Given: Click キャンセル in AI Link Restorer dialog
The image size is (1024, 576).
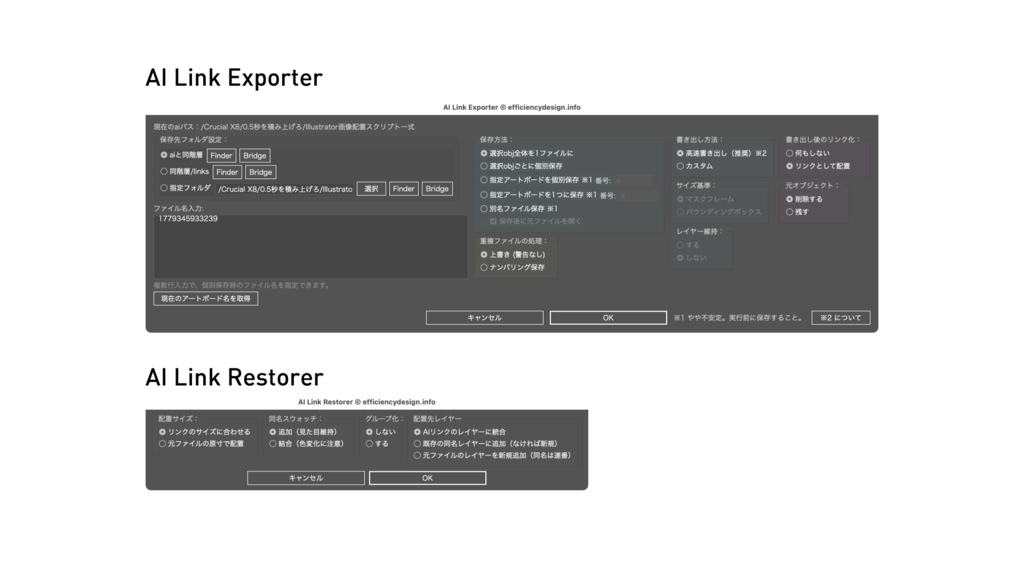Looking at the screenshot, I should click(306, 478).
